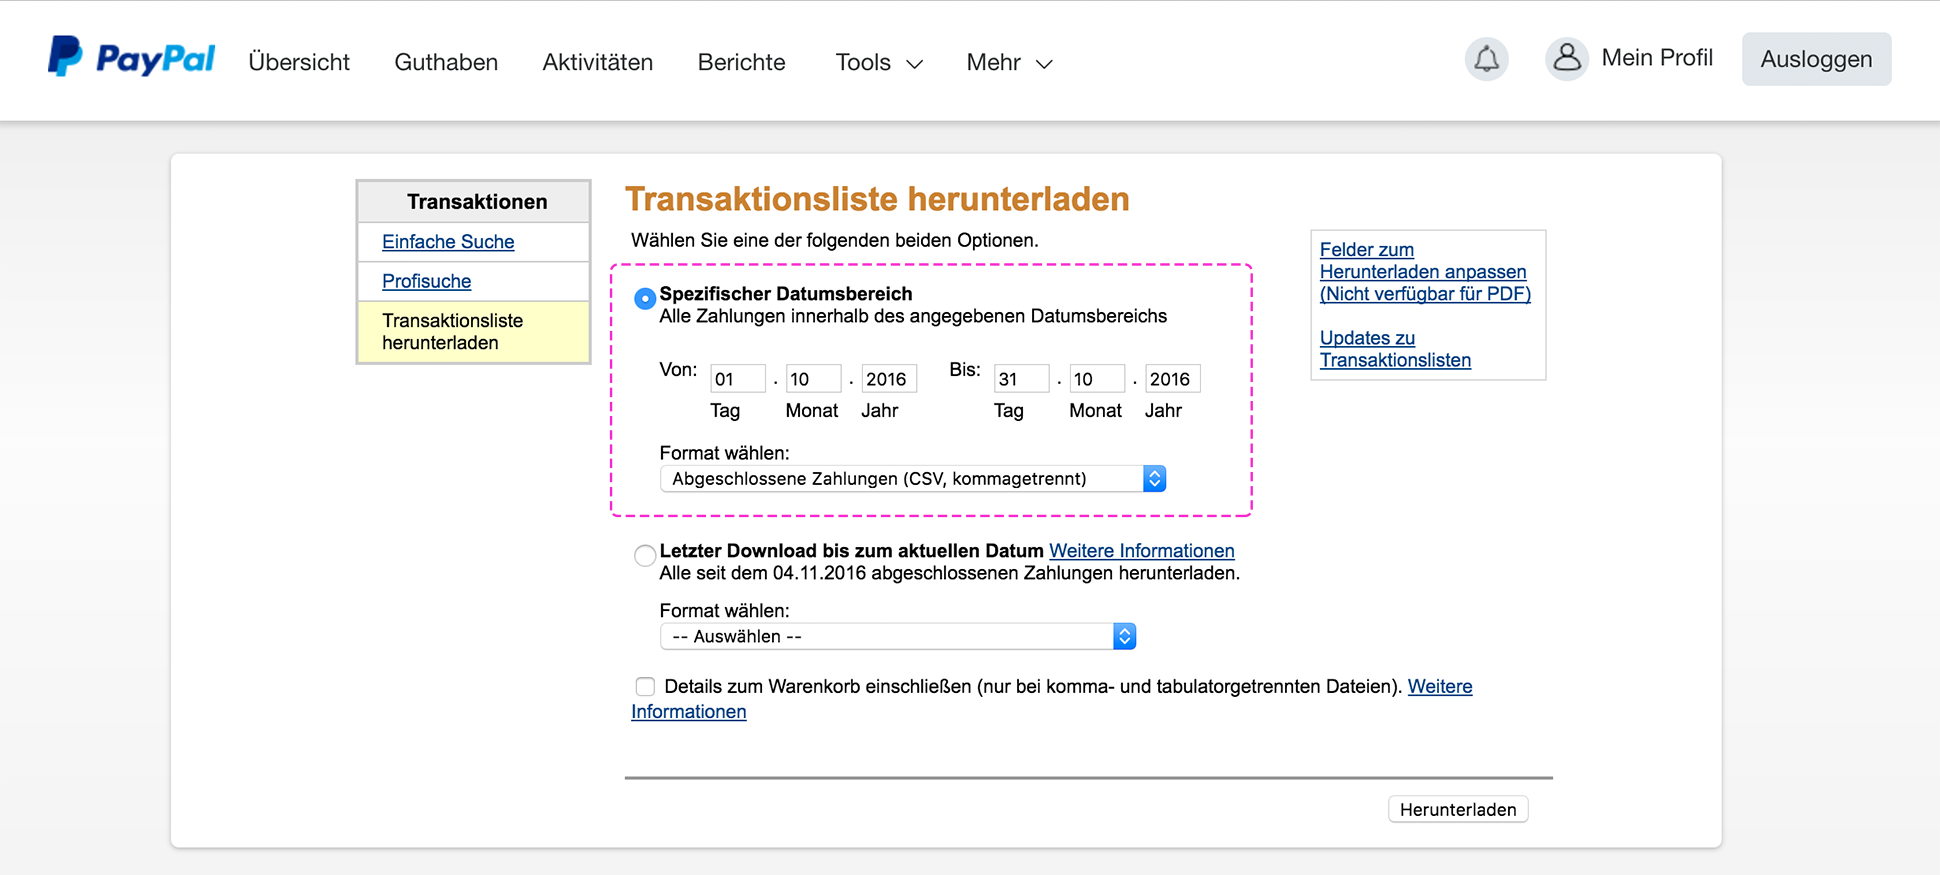1940x875 pixels.
Task: Select Letzter Download bis zum aktuellen Datum
Action: (645, 555)
